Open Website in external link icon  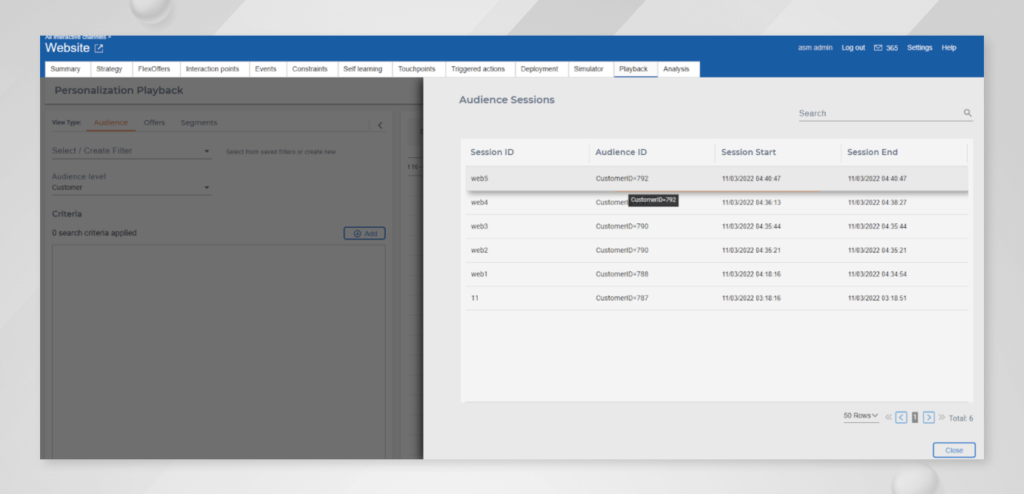(98, 48)
